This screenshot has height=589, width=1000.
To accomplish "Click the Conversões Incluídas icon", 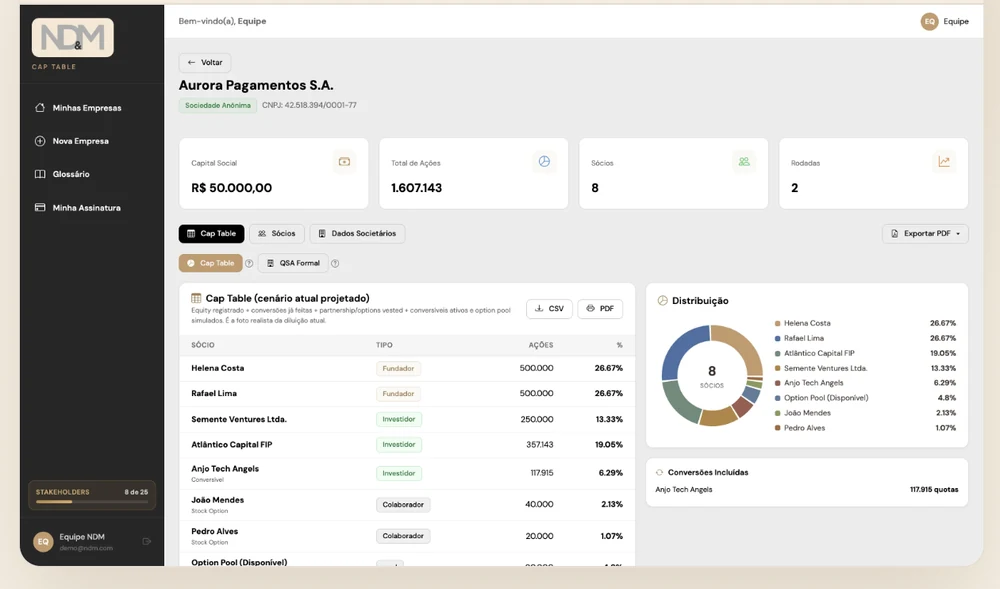I will pos(659,472).
